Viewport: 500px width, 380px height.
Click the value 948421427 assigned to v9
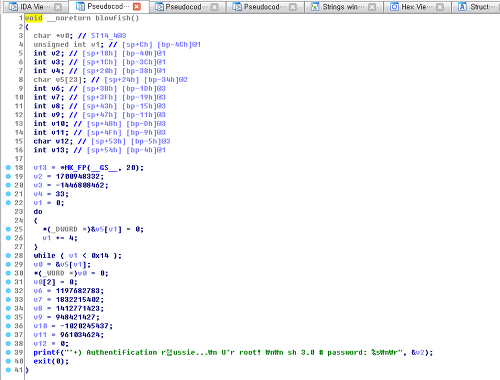[x=77, y=317]
